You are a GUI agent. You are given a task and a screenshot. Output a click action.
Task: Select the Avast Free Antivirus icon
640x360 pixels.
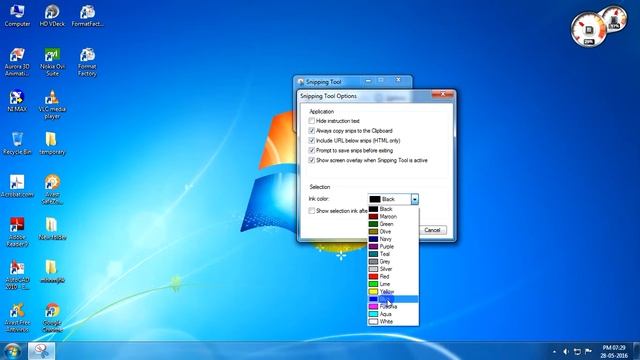(17, 318)
